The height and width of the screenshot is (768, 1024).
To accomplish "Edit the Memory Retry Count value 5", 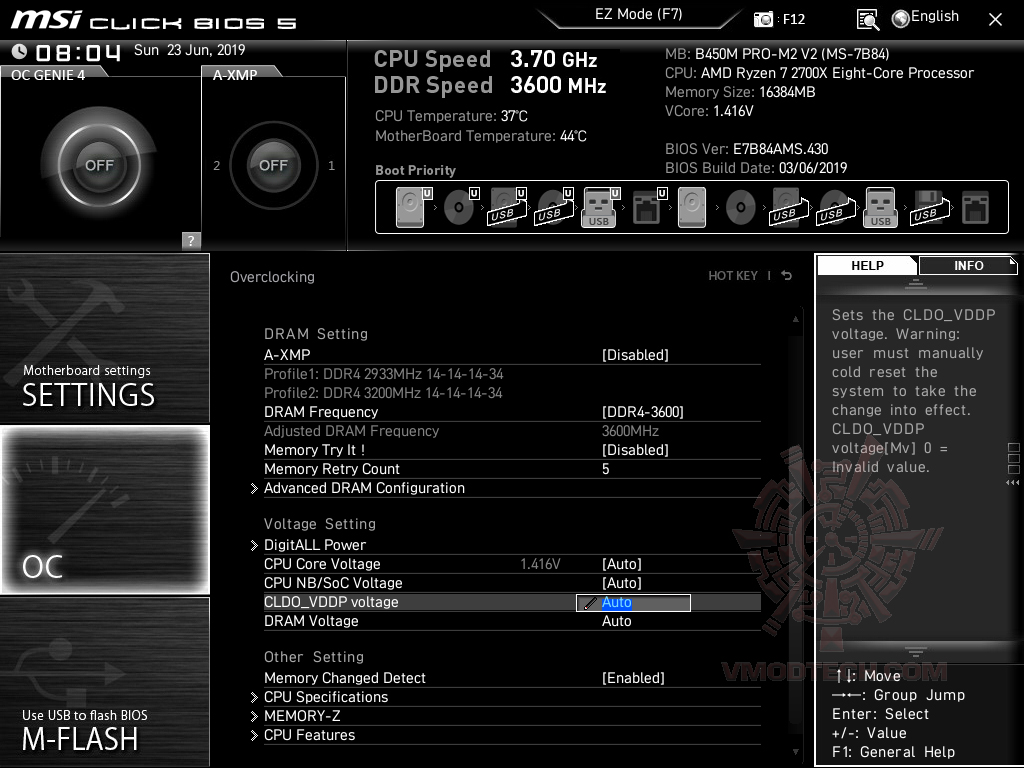I will point(605,469).
